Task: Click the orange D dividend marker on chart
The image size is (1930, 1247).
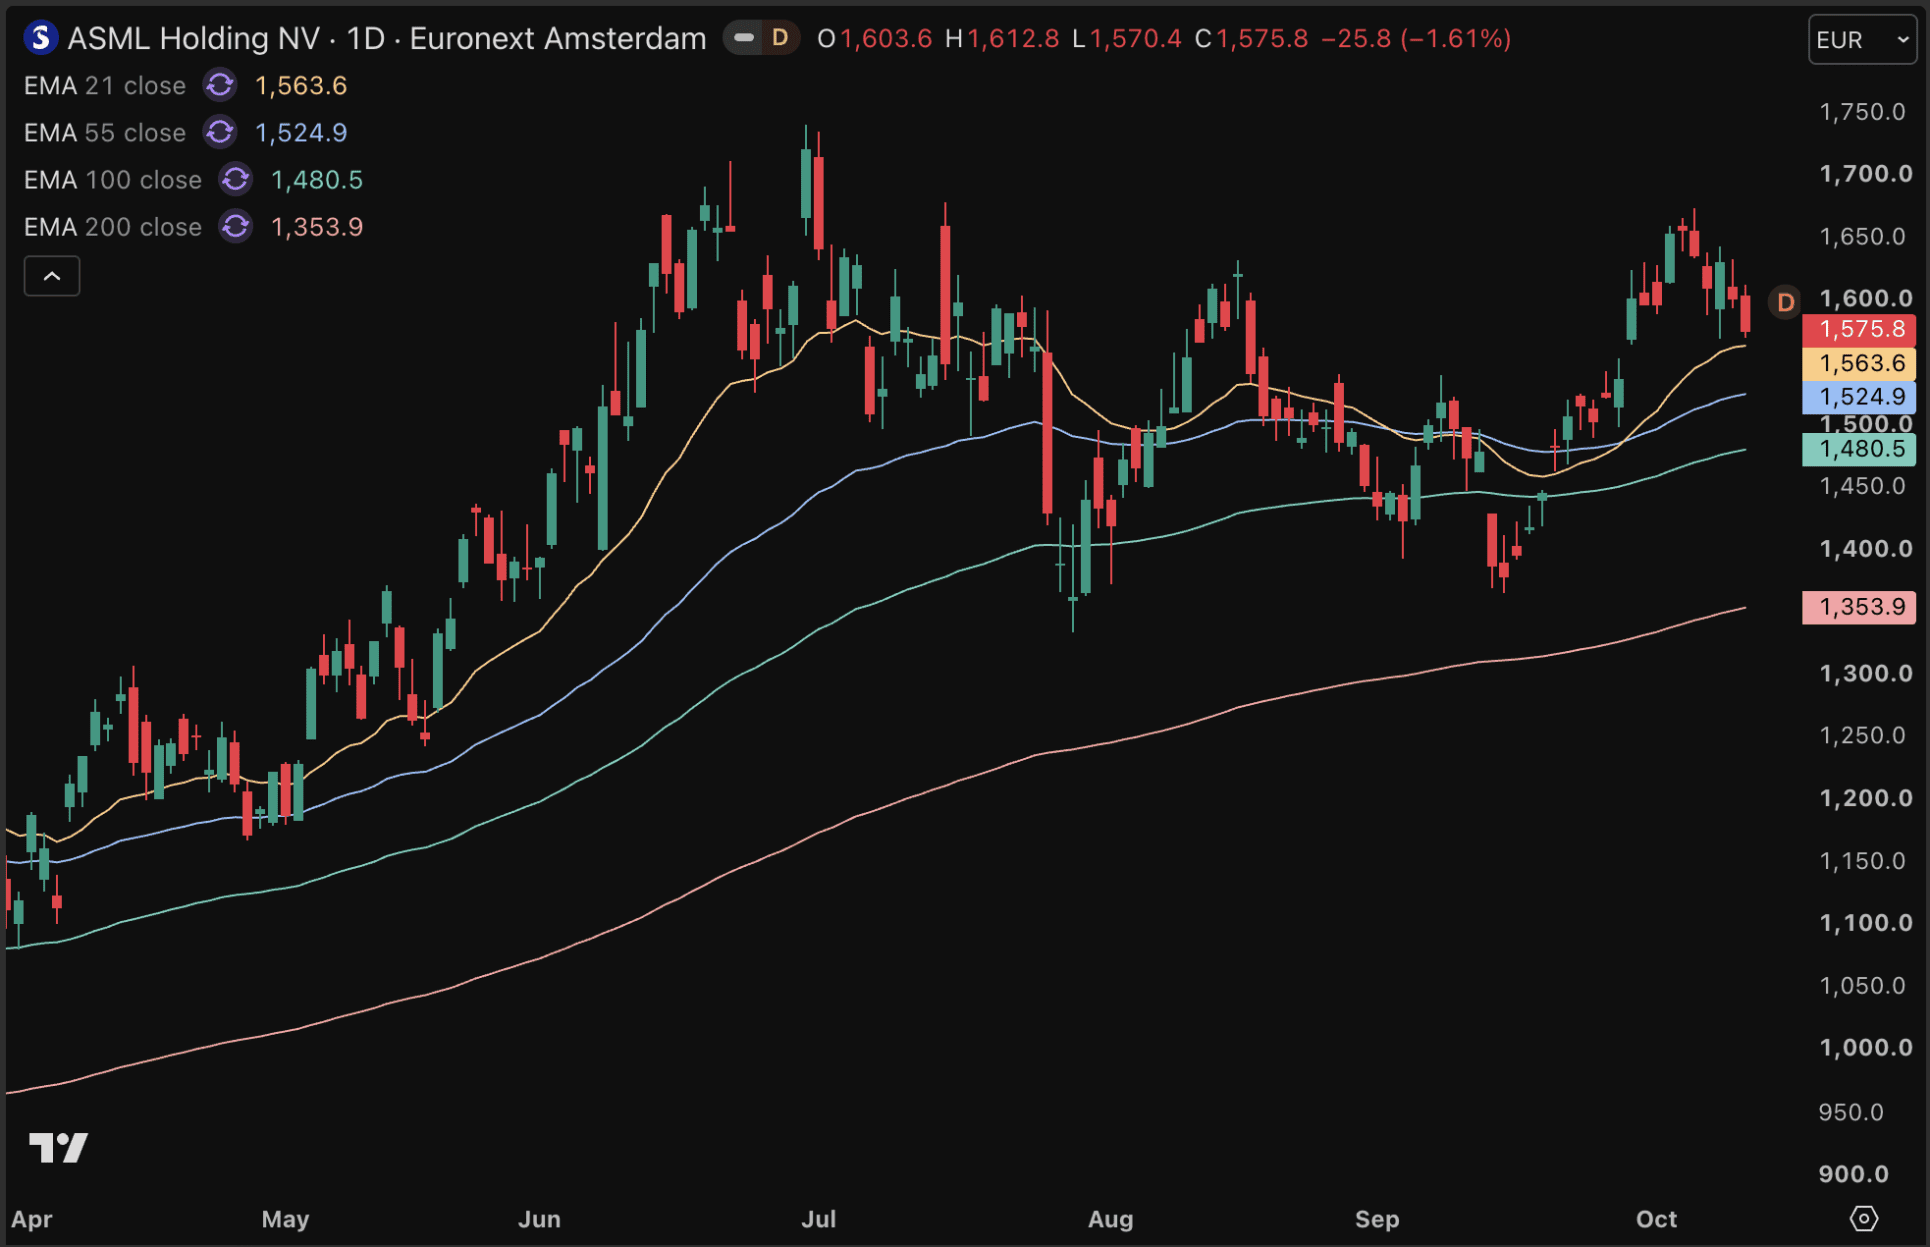Action: click(x=1785, y=302)
